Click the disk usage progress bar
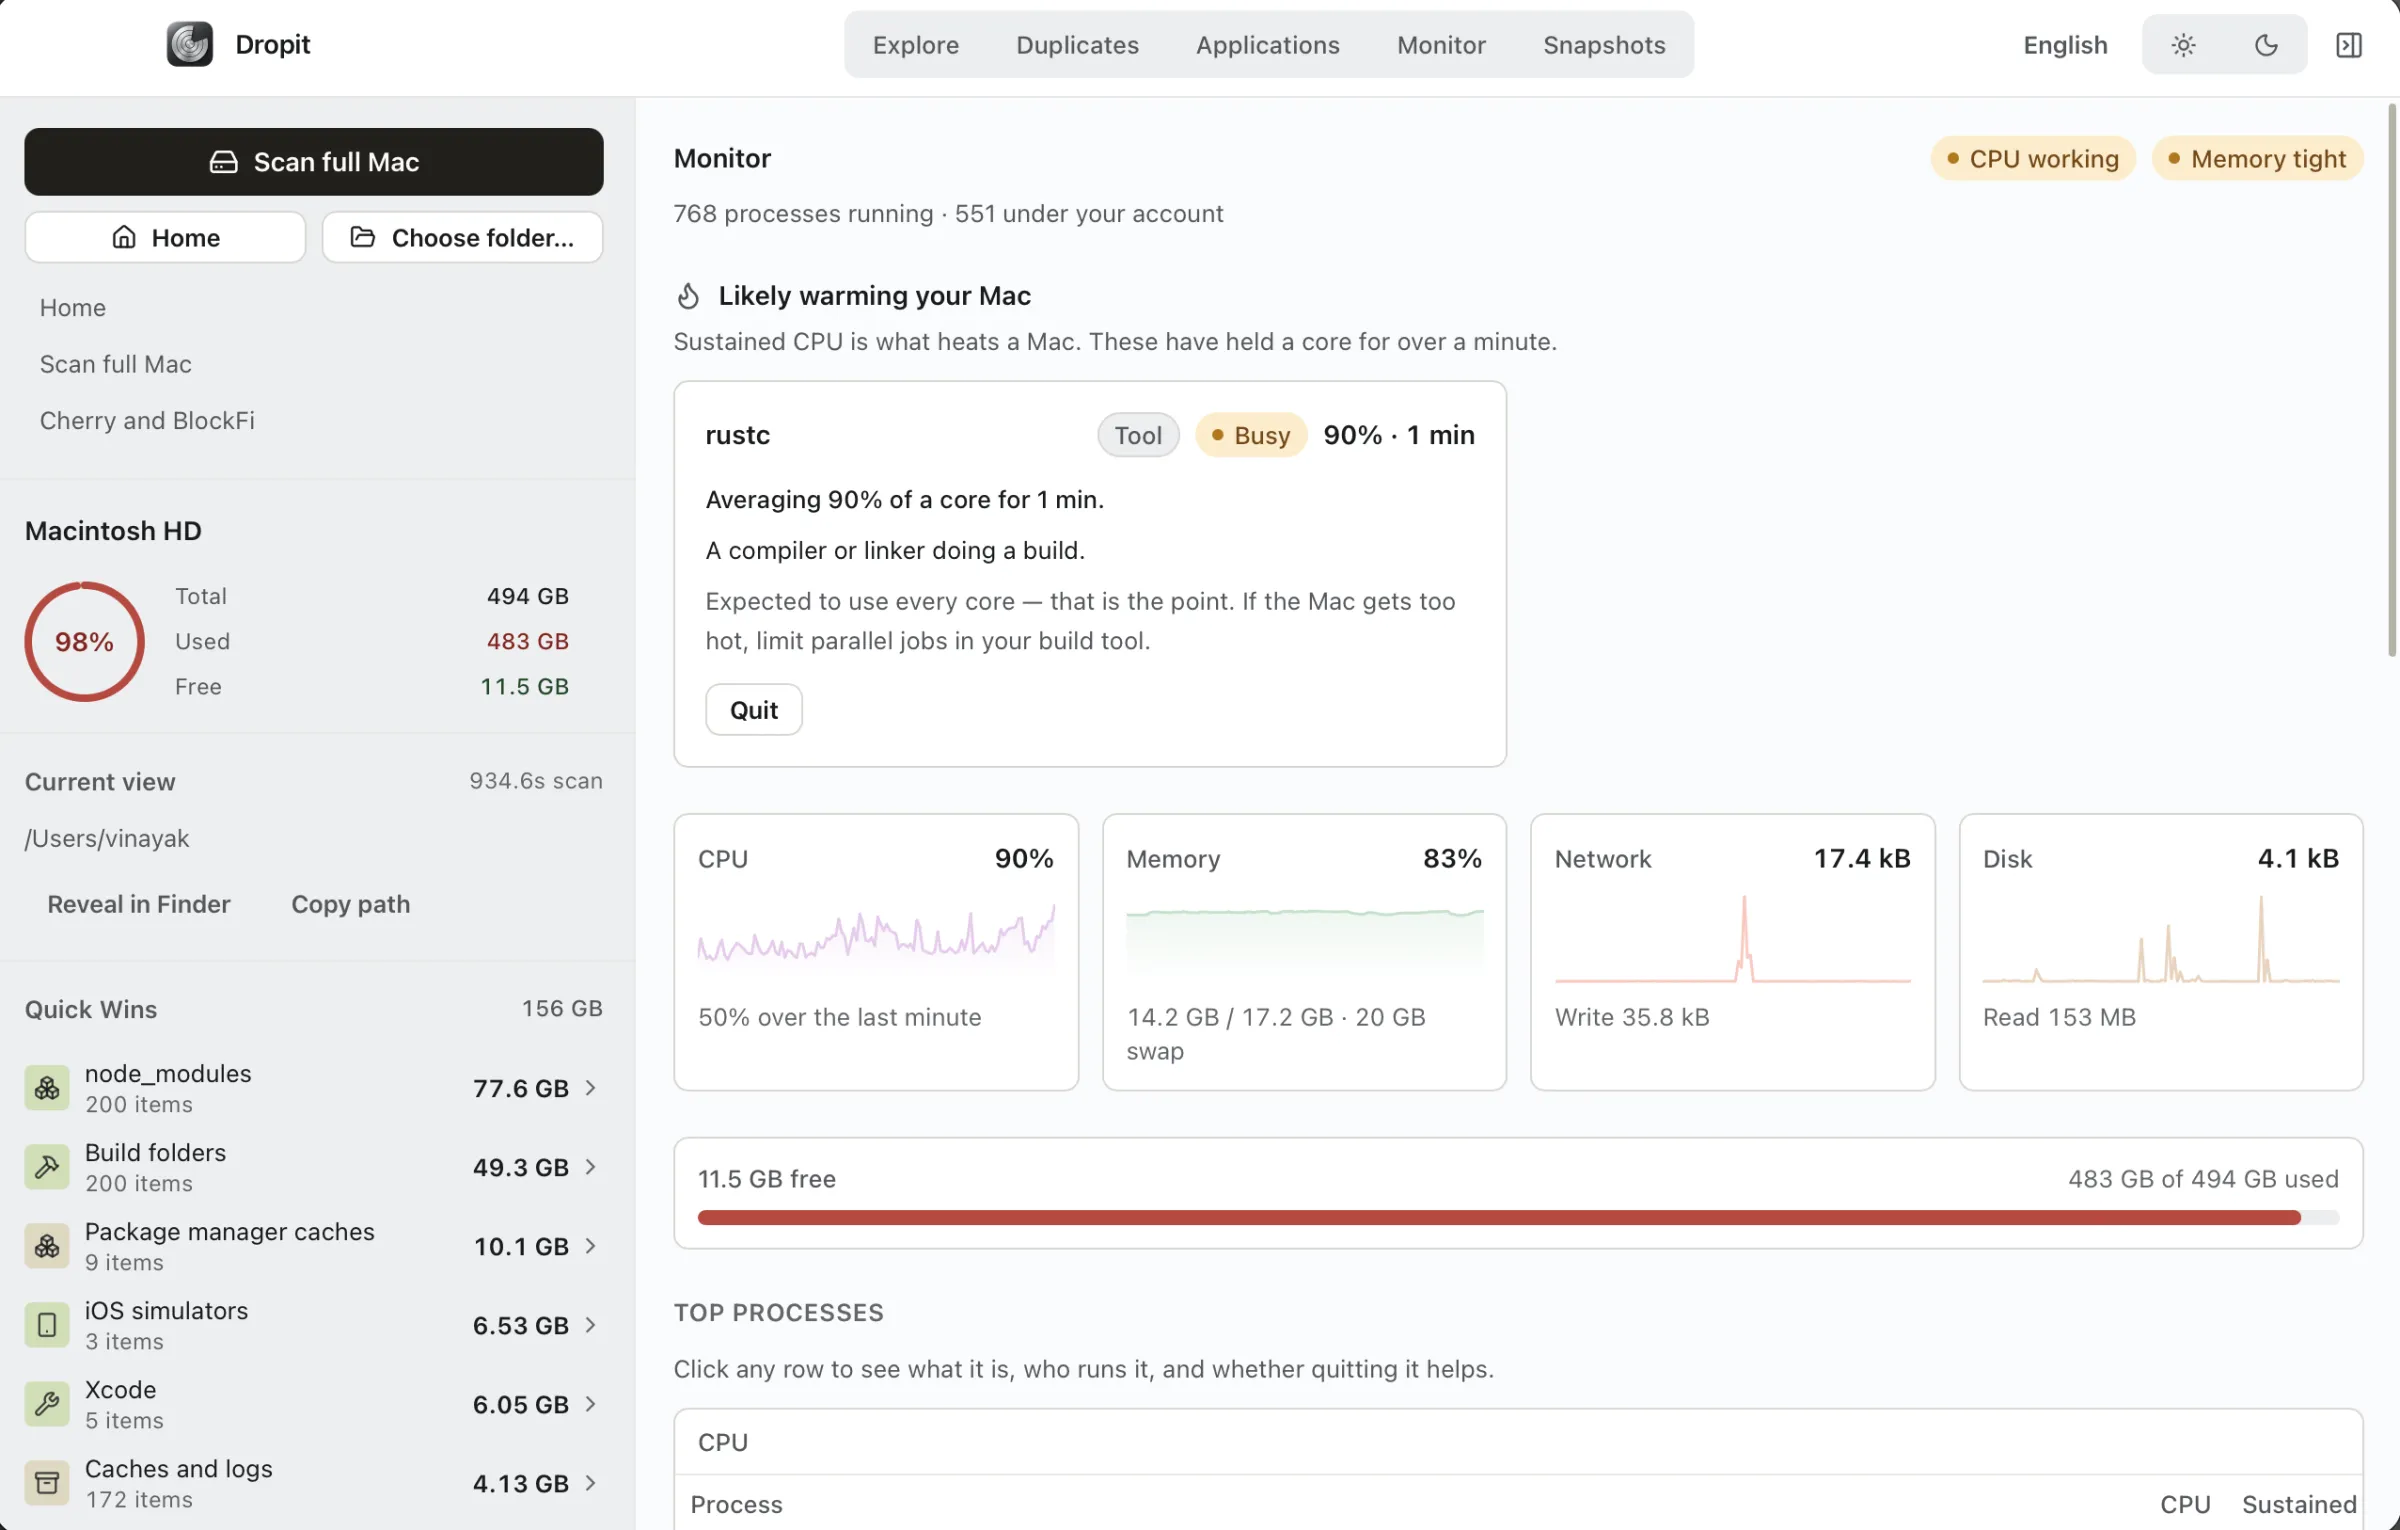The width and height of the screenshot is (2400, 1530). 1518,1218
